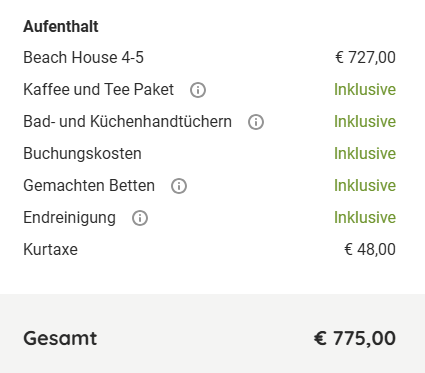Click Inklusive next to Gemachten Betten
Image resolution: width=425 pixels, height=373 pixels.
pyautogui.click(x=365, y=185)
